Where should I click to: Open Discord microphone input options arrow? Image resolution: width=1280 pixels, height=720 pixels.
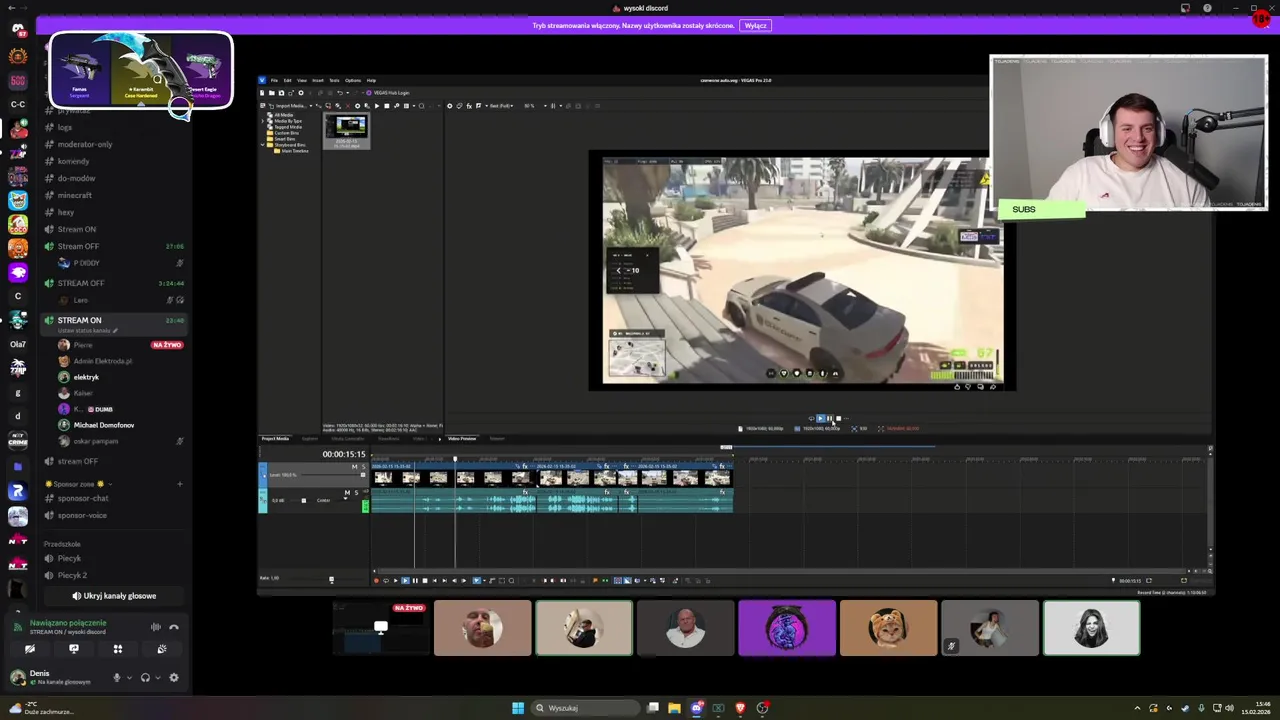(x=129, y=677)
